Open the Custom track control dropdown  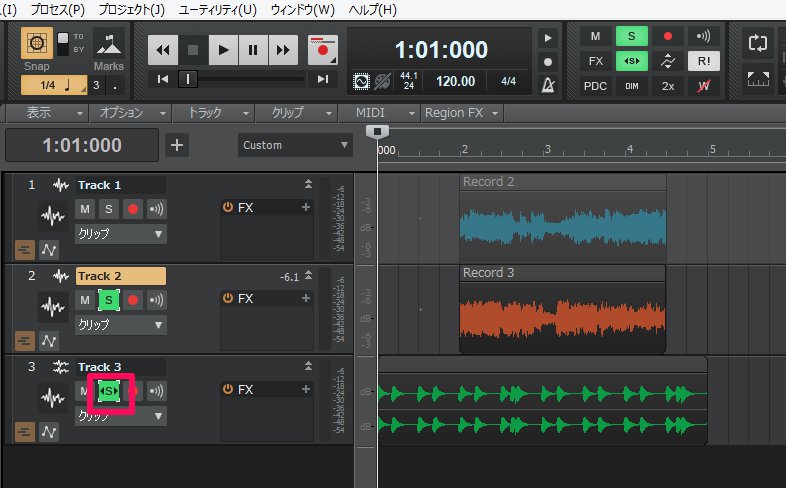point(295,145)
